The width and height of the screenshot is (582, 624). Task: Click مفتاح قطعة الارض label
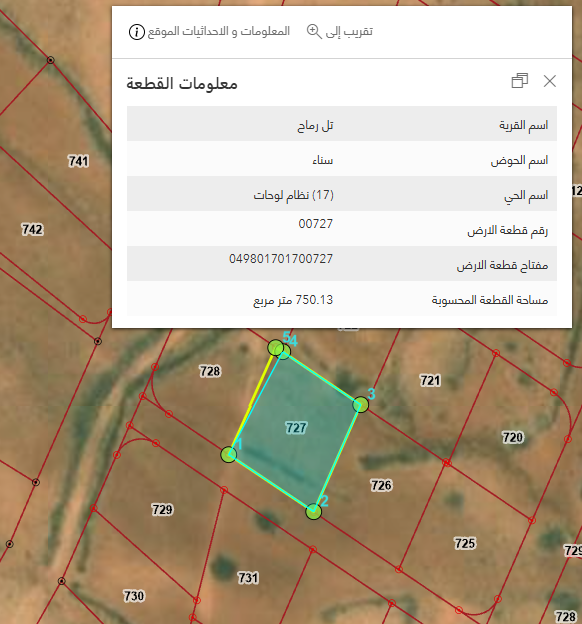coord(502,265)
